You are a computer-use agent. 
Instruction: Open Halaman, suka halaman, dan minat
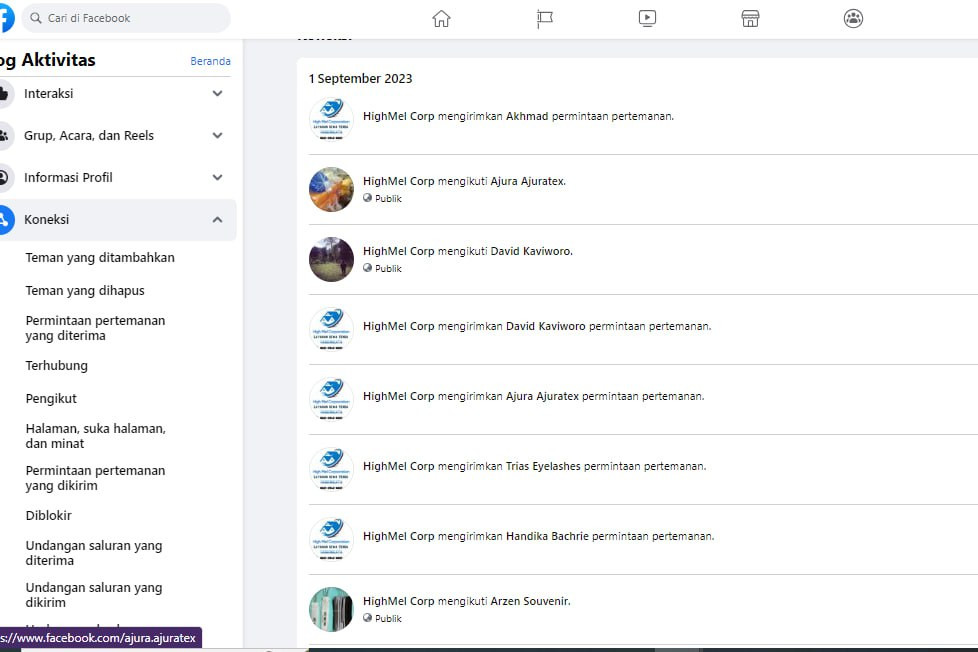tap(95, 436)
